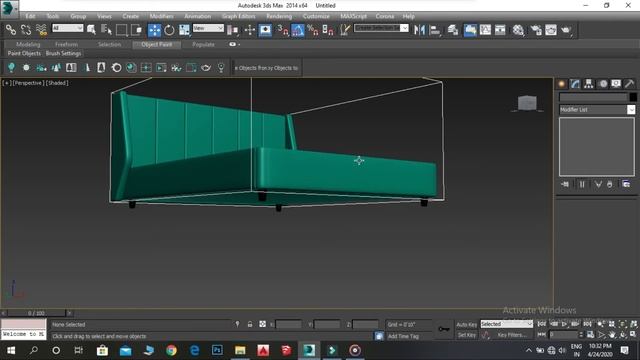Toggle the Graphite ribbon icon
Screen dimensions: 640x360
[470, 30]
